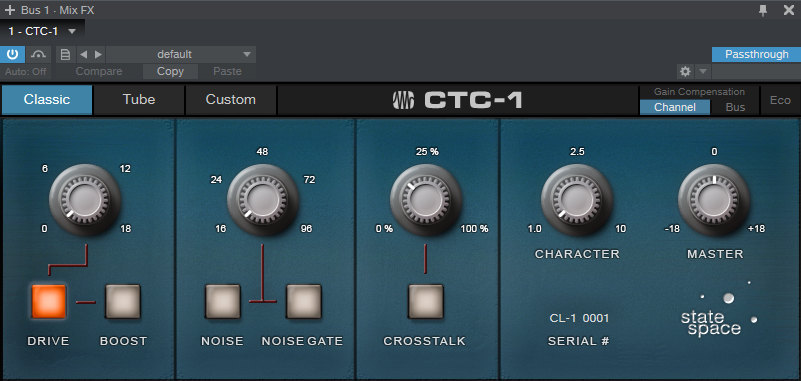801x381 pixels.
Task: Click the Master level knob
Action: point(714,200)
